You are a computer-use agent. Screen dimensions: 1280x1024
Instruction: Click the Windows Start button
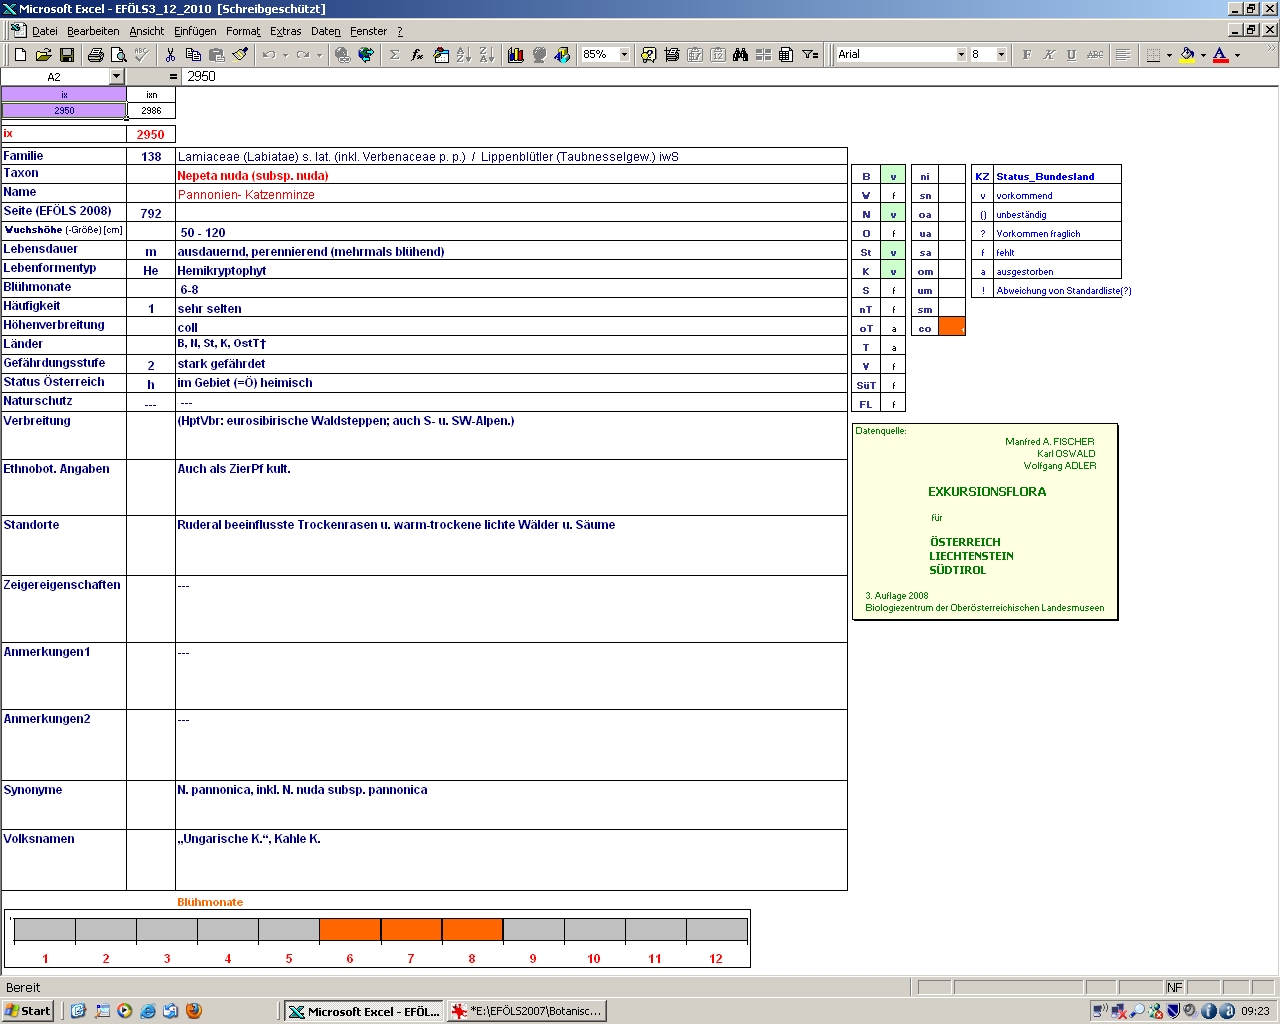(x=28, y=1011)
